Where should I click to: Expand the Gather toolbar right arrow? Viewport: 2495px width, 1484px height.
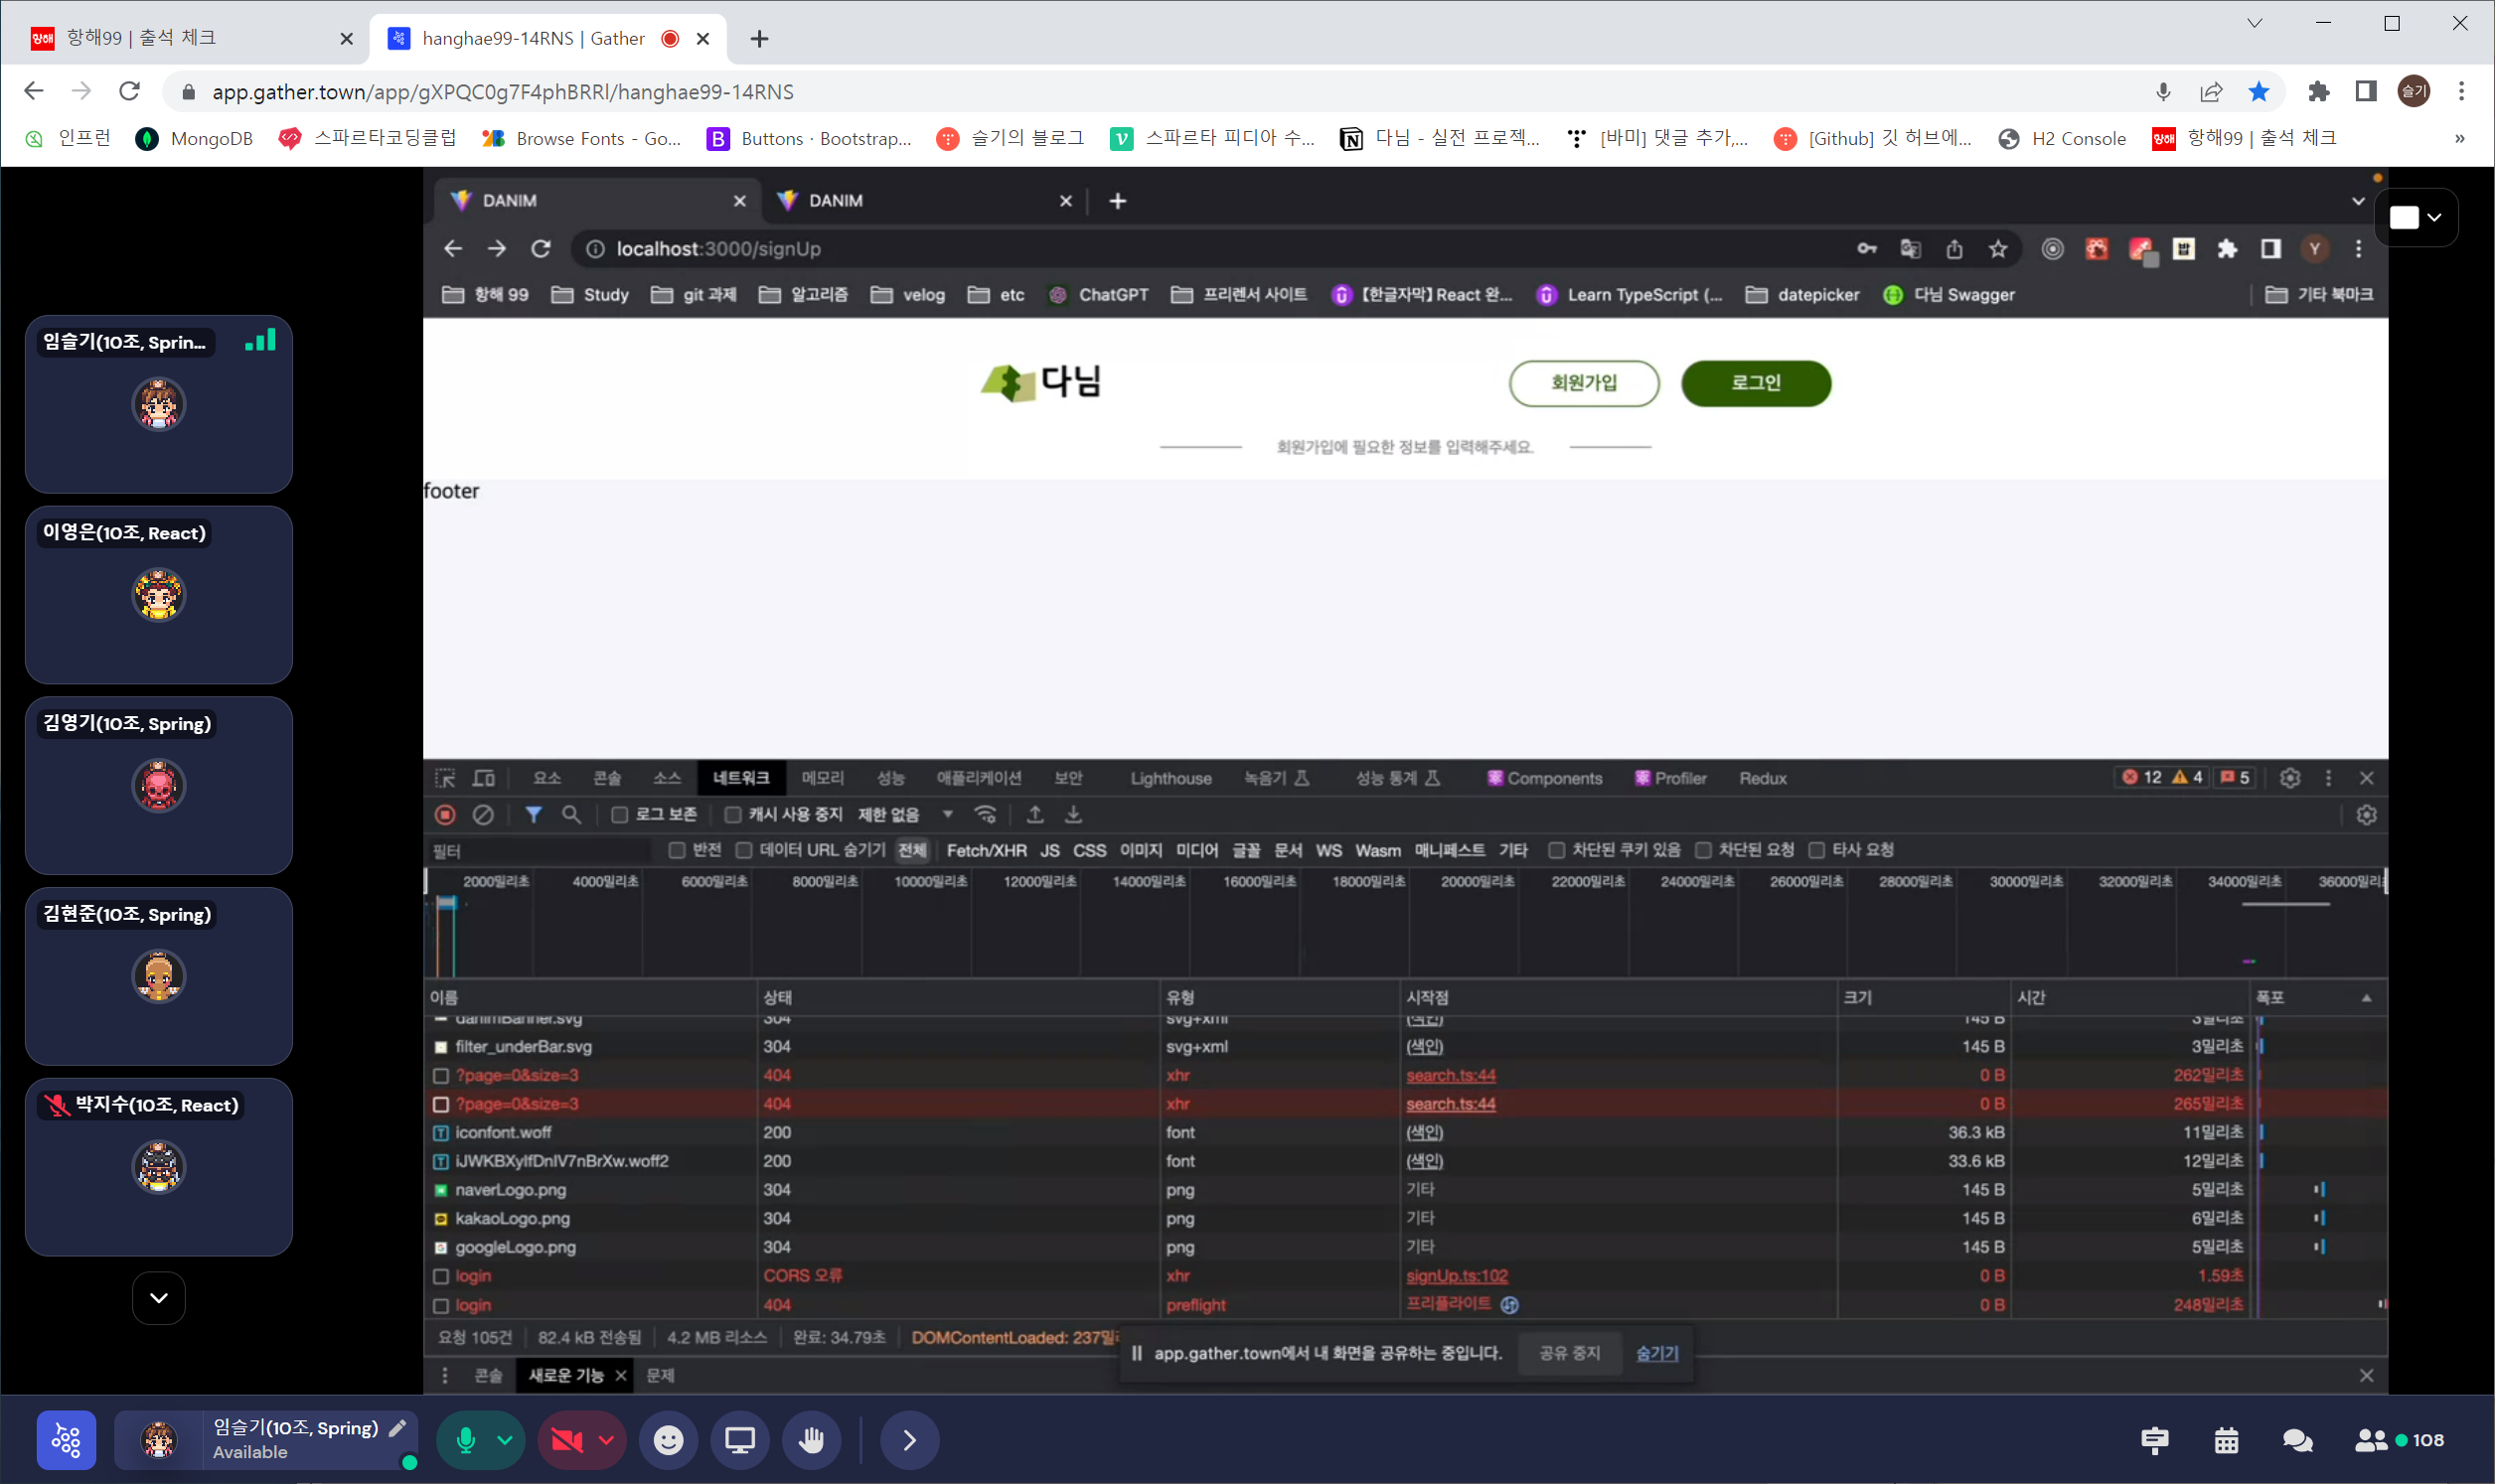(909, 1440)
